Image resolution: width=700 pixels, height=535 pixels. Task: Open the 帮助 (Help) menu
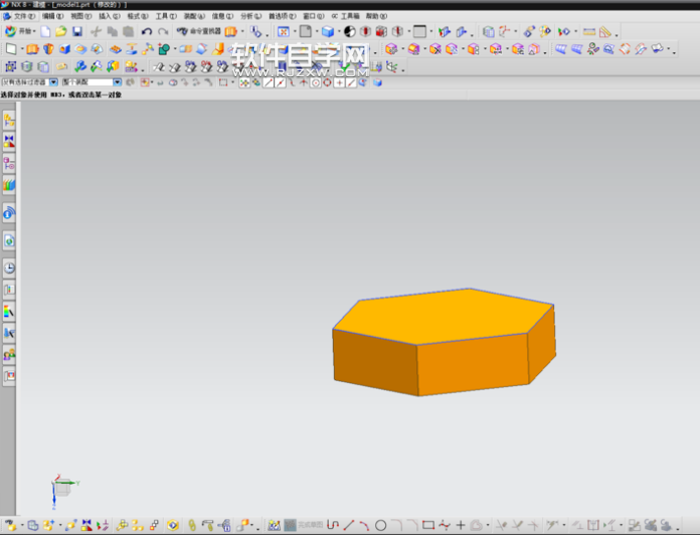click(x=374, y=17)
